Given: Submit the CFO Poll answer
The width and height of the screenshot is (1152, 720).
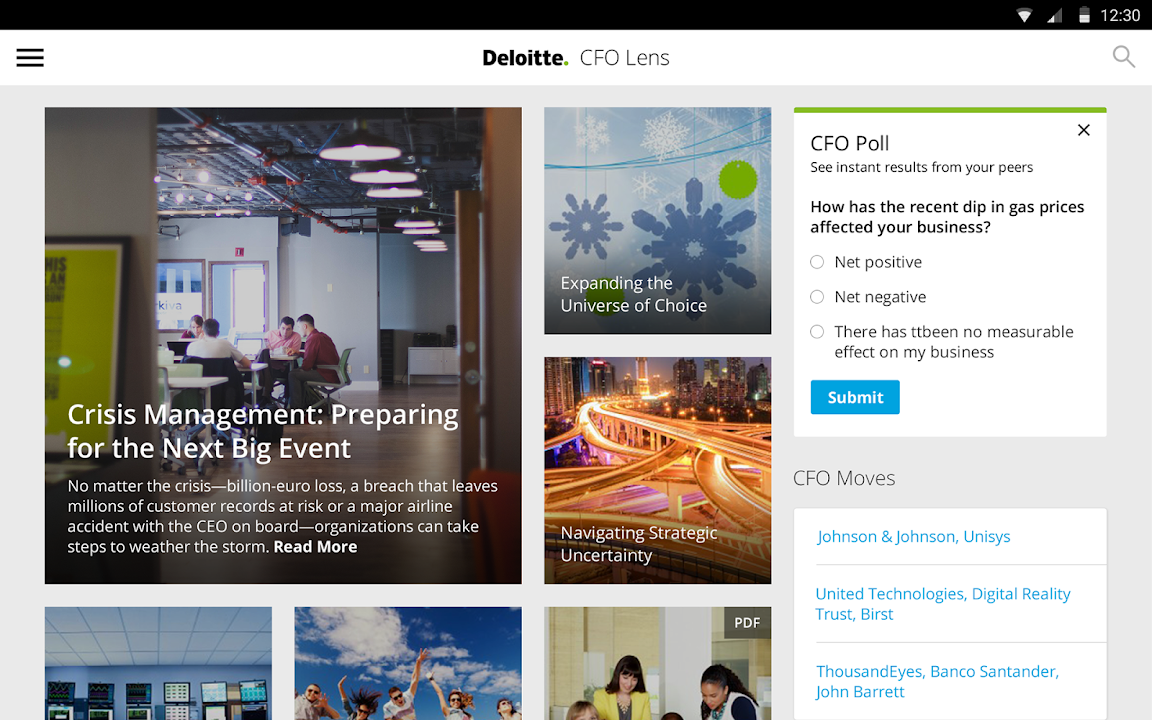Looking at the screenshot, I should (x=855, y=397).
